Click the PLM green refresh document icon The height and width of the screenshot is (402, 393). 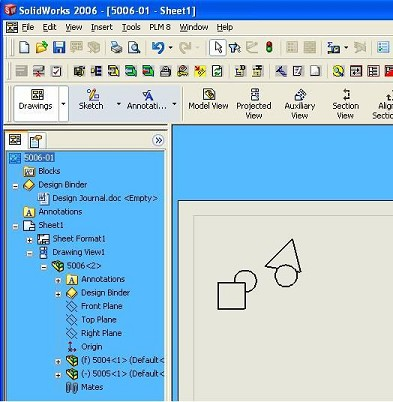217,71
